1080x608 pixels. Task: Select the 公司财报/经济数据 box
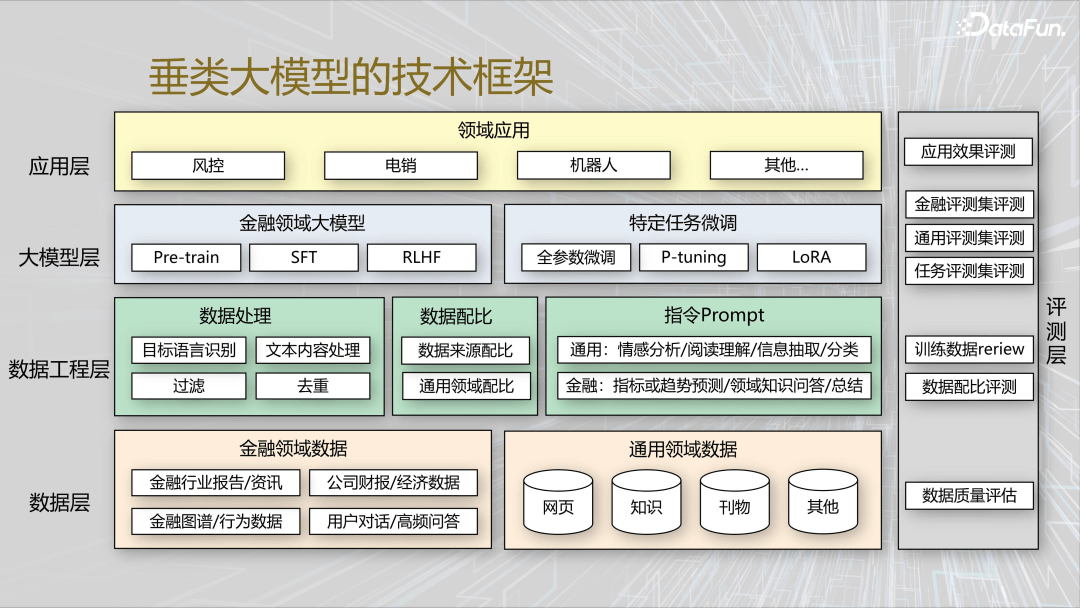393,483
